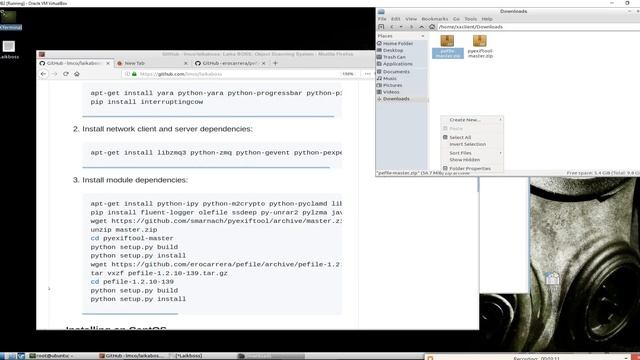
Task: Choose Invert Selection in context menu
Action: pyautogui.click(x=472, y=144)
